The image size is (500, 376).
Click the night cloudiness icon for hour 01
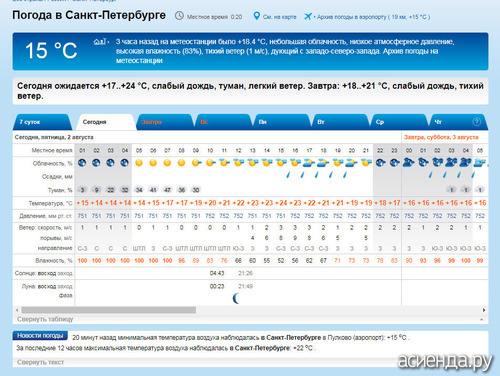(x=82, y=163)
